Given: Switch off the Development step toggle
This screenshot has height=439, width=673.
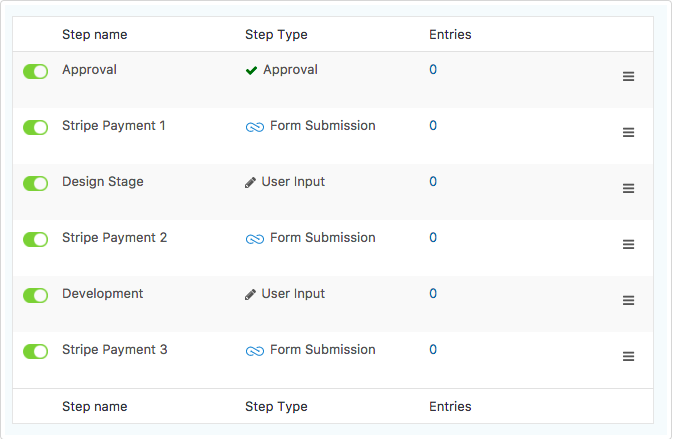Looking at the screenshot, I should (x=36, y=296).
